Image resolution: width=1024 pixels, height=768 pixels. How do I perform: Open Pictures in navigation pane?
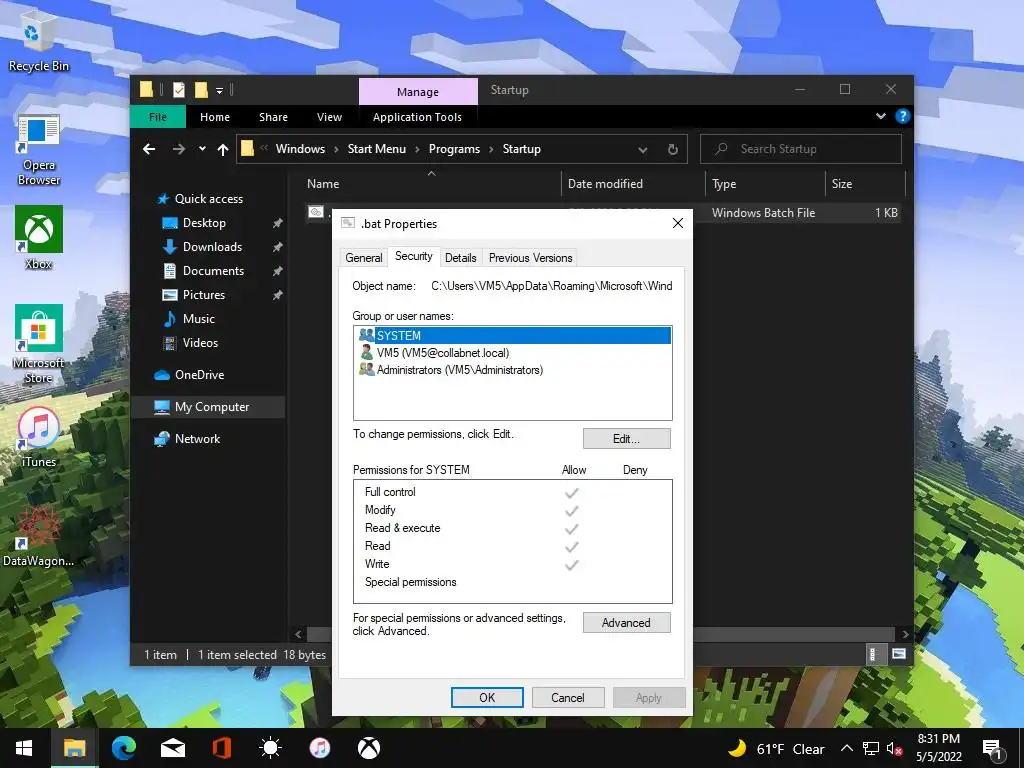point(204,295)
